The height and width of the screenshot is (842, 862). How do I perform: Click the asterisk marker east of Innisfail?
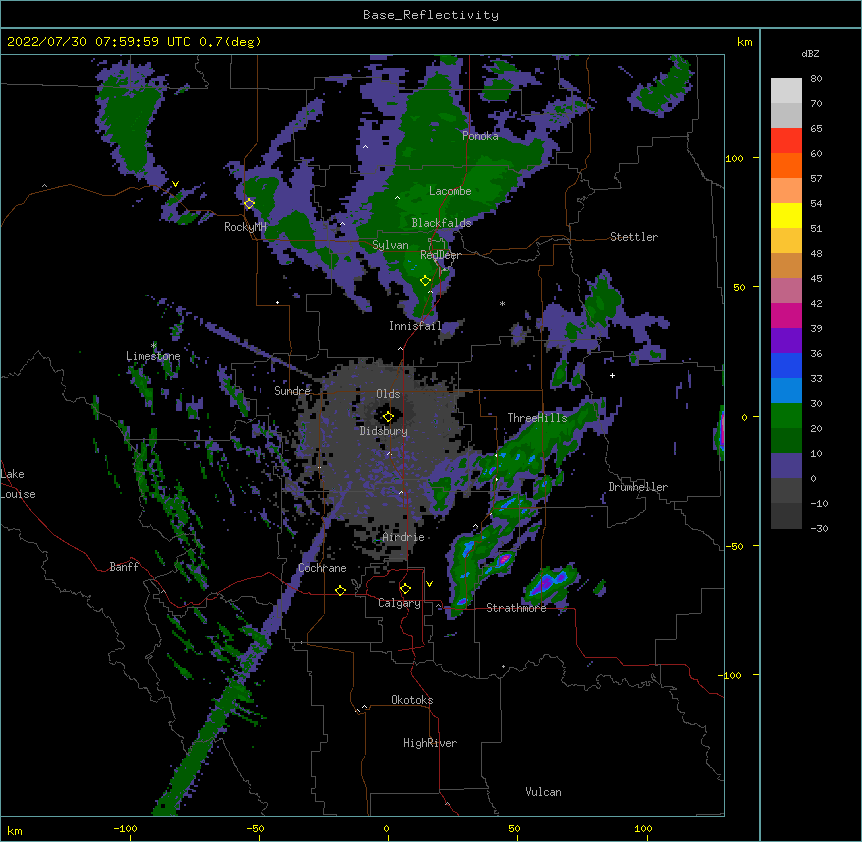pos(502,303)
